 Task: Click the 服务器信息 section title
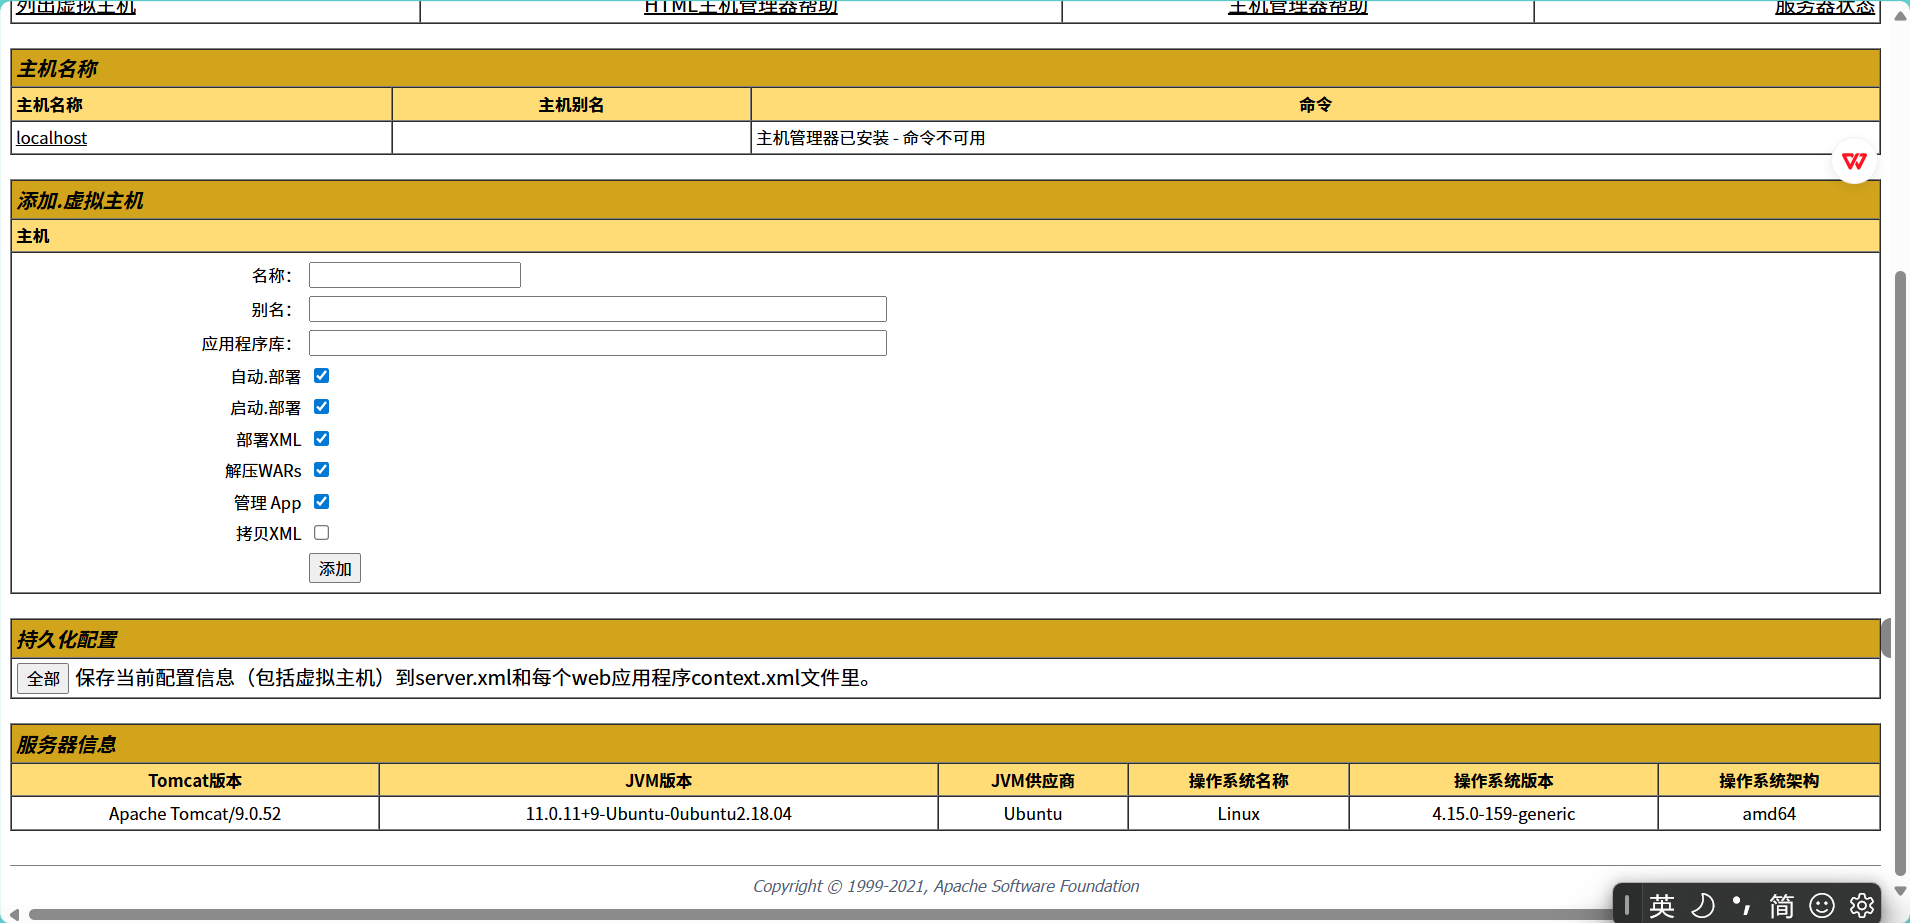(x=66, y=745)
